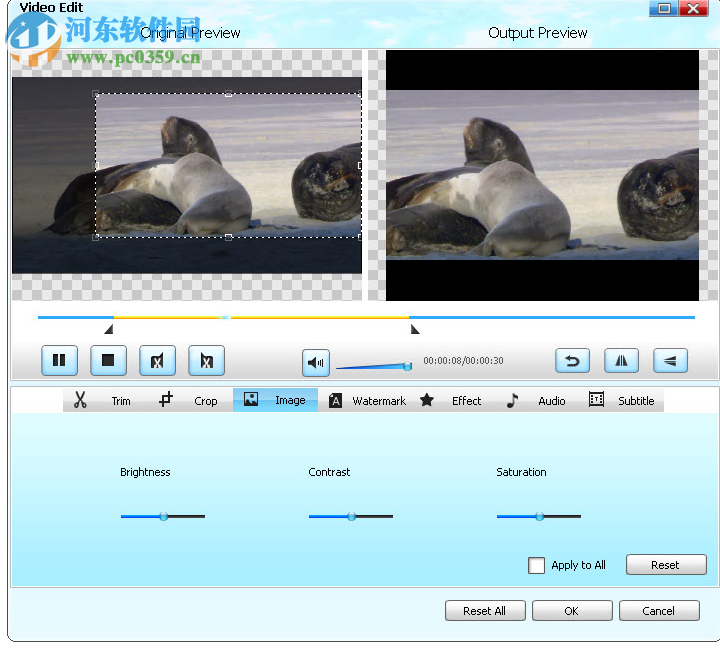Click the Effect star icon
This screenshot has width=720, height=648.
(x=427, y=400)
